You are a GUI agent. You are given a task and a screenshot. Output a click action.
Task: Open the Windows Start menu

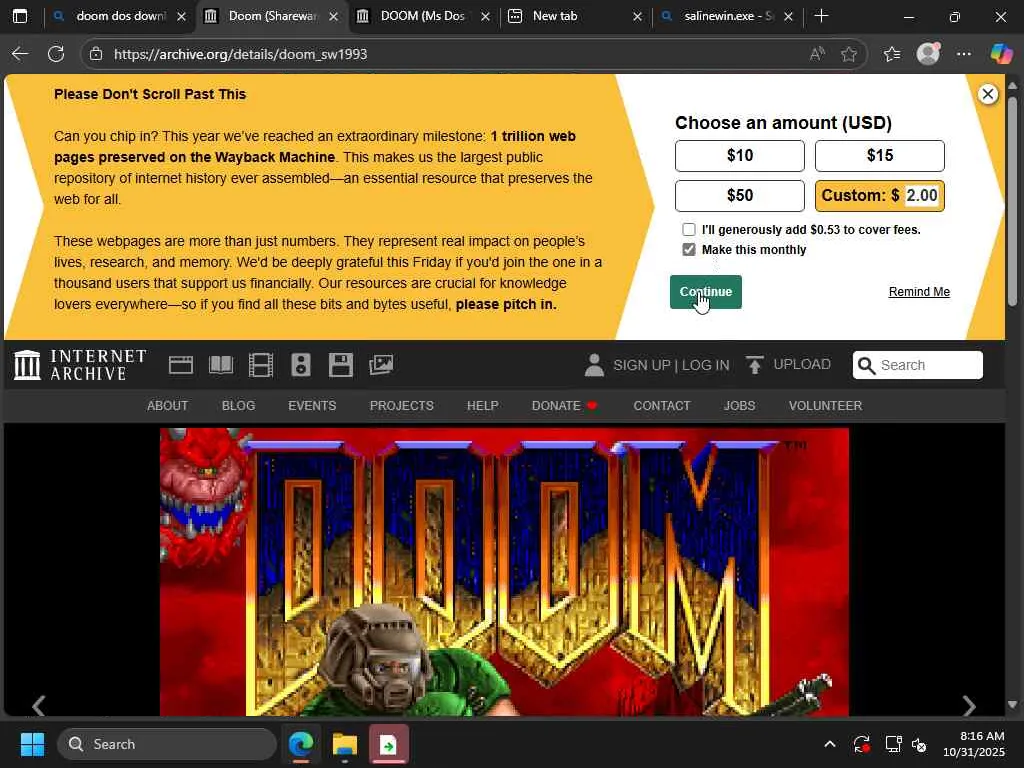[32, 744]
